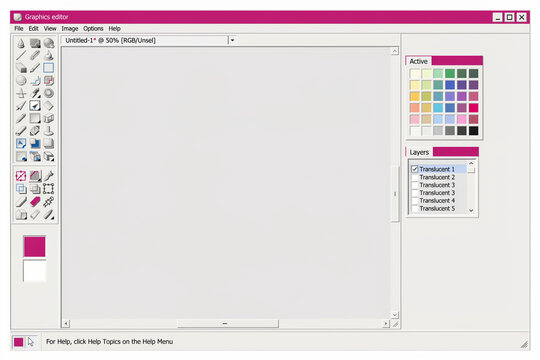Image resolution: width=540 pixels, height=360 pixels.
Task: Click the magenta square in status bar
Action: [19, 342]
